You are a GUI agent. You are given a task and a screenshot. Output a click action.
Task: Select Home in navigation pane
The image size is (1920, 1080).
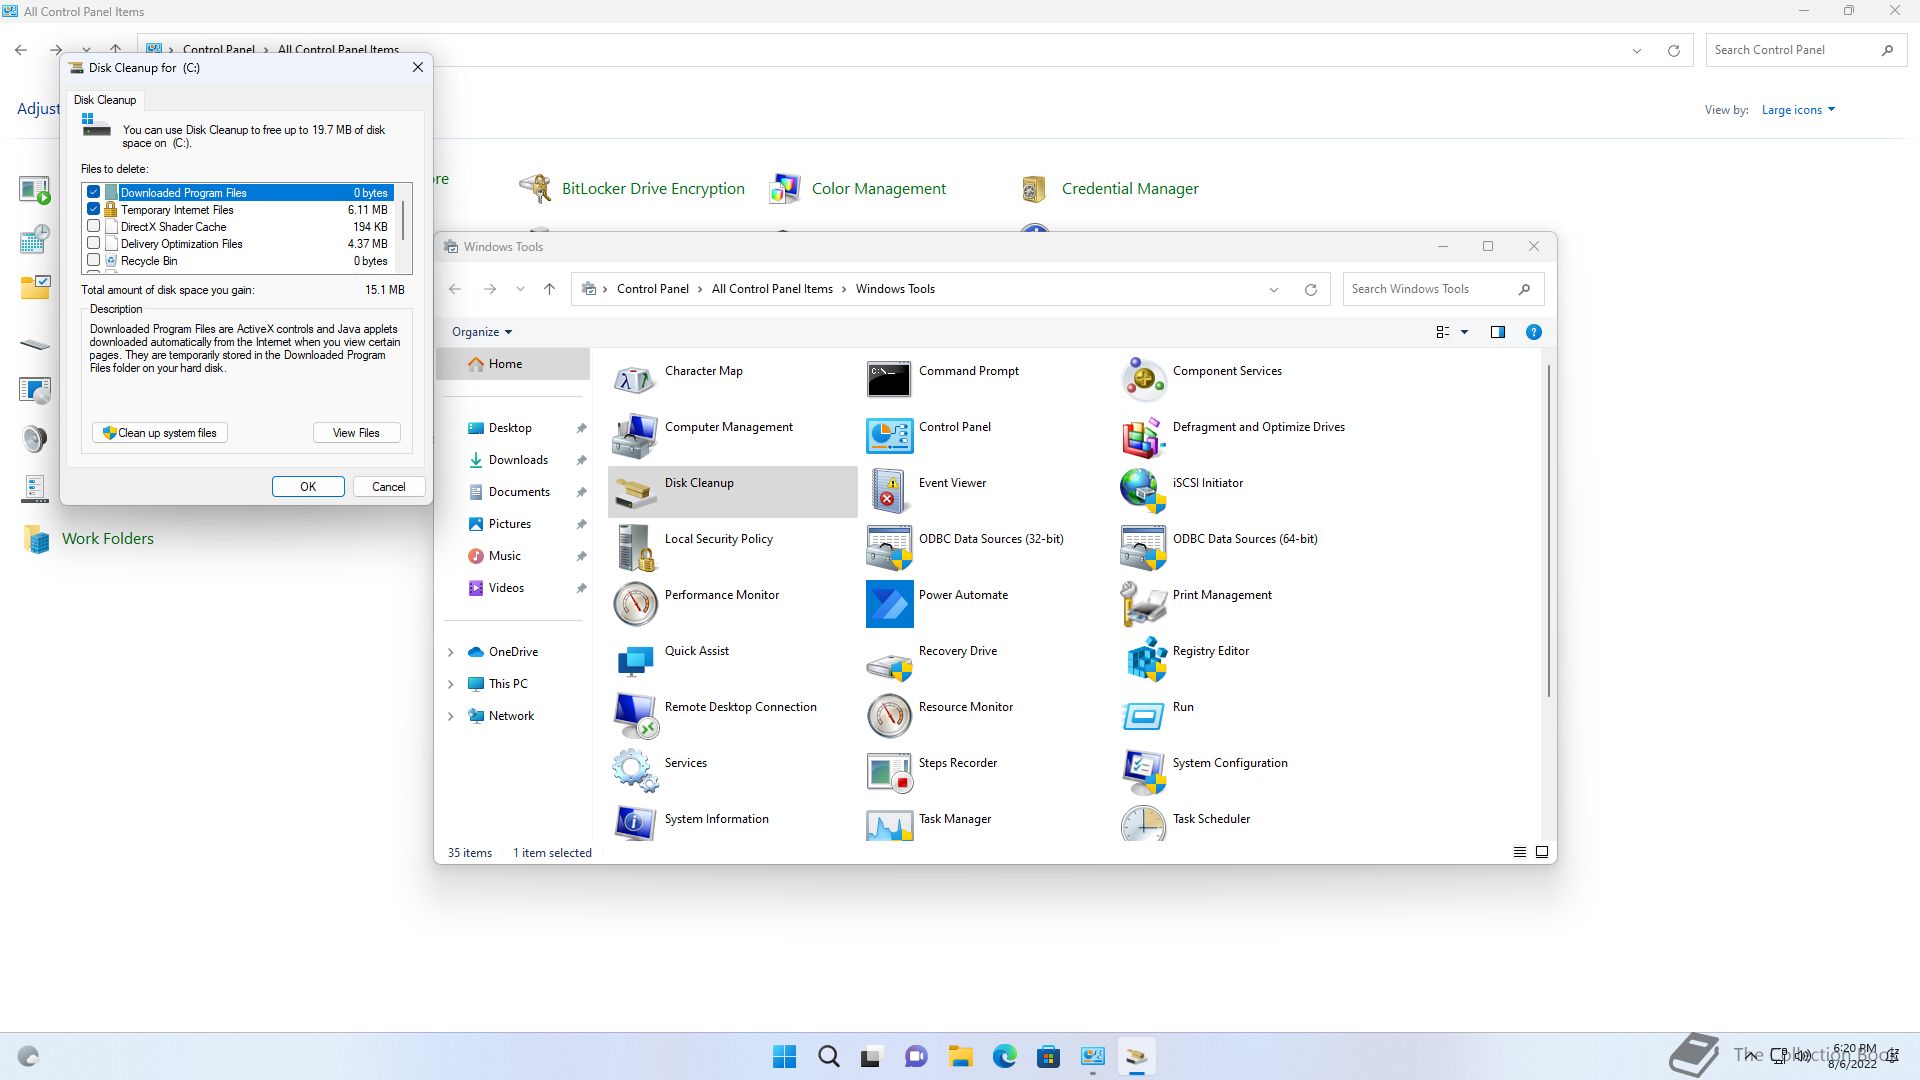[x=513, y=364]
